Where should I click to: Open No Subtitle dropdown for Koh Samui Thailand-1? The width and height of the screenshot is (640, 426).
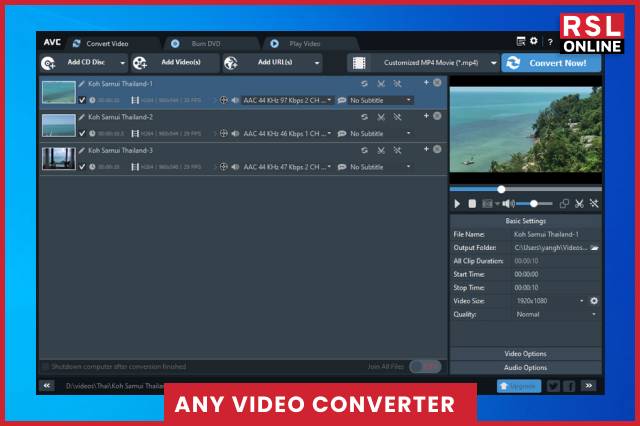coord(380,100)
